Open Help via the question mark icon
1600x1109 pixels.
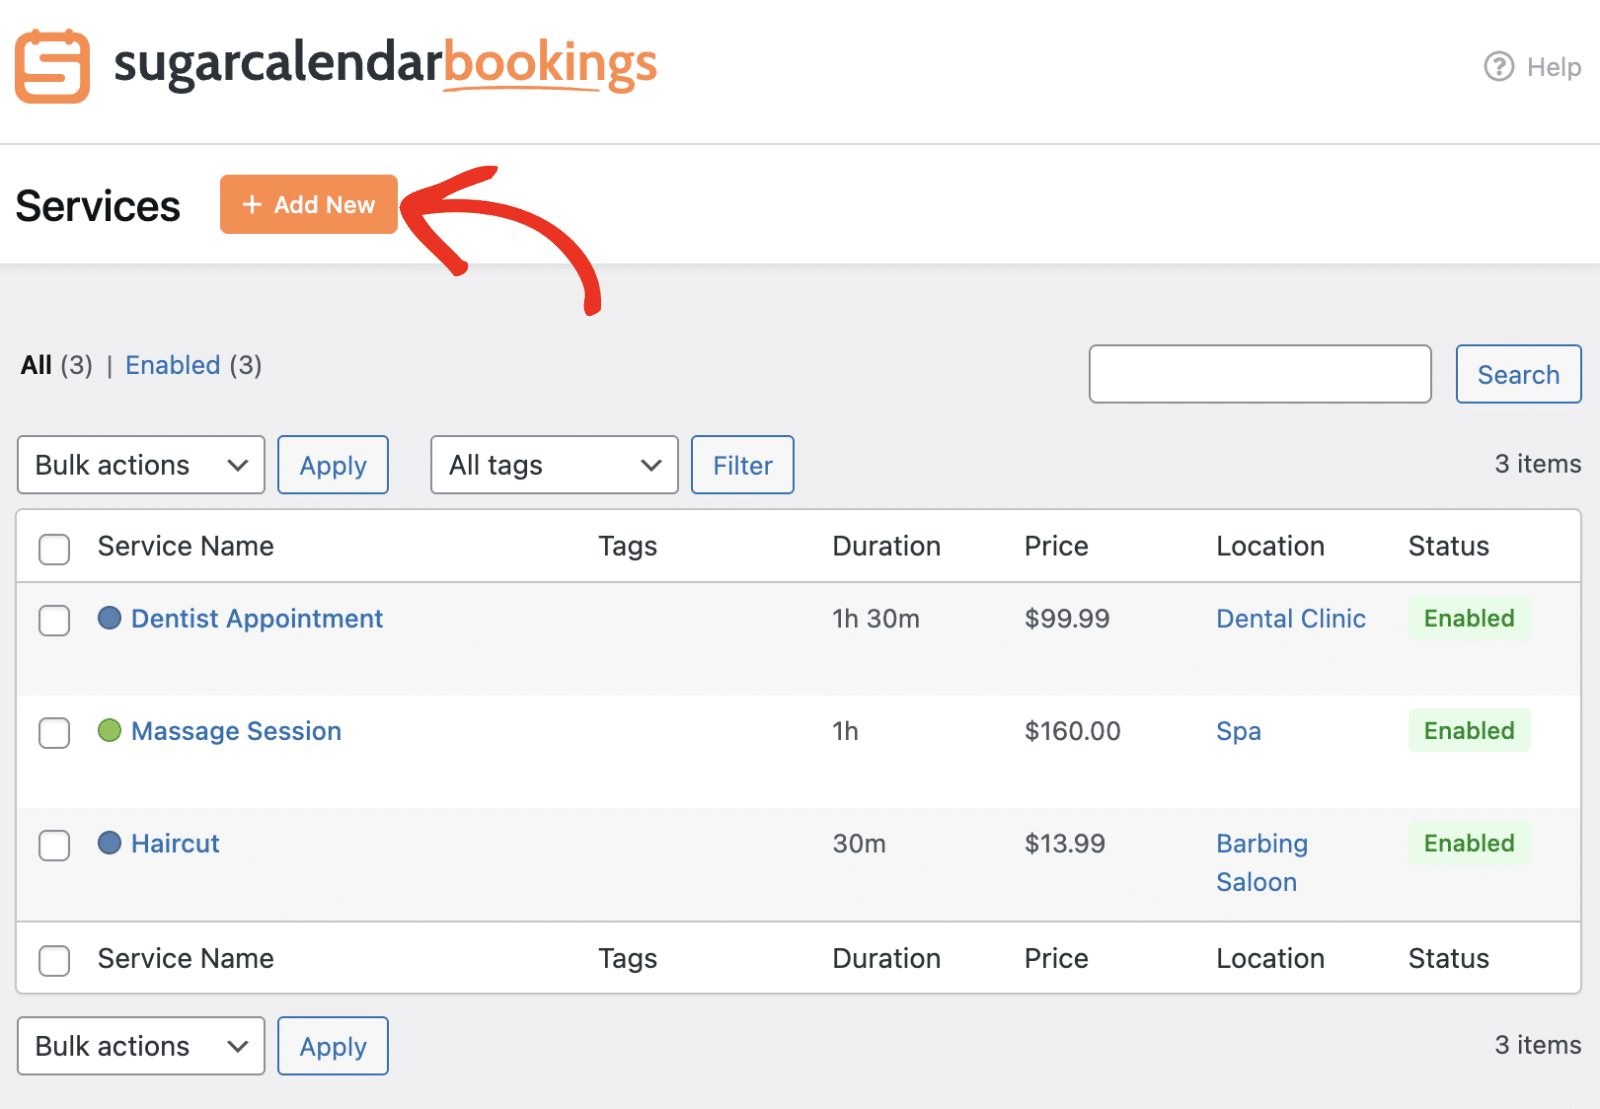(x=1498, y=67)
